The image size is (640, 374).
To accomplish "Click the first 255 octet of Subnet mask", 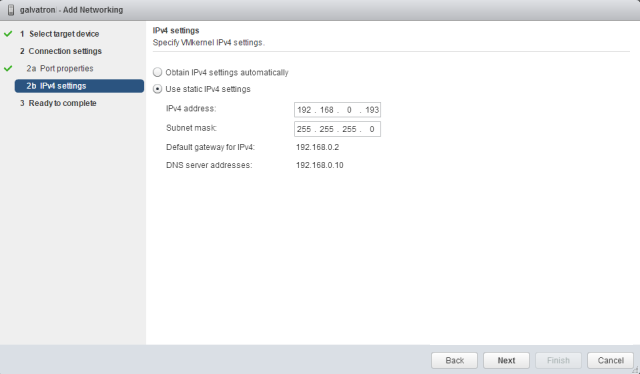I will coord(304,129).
